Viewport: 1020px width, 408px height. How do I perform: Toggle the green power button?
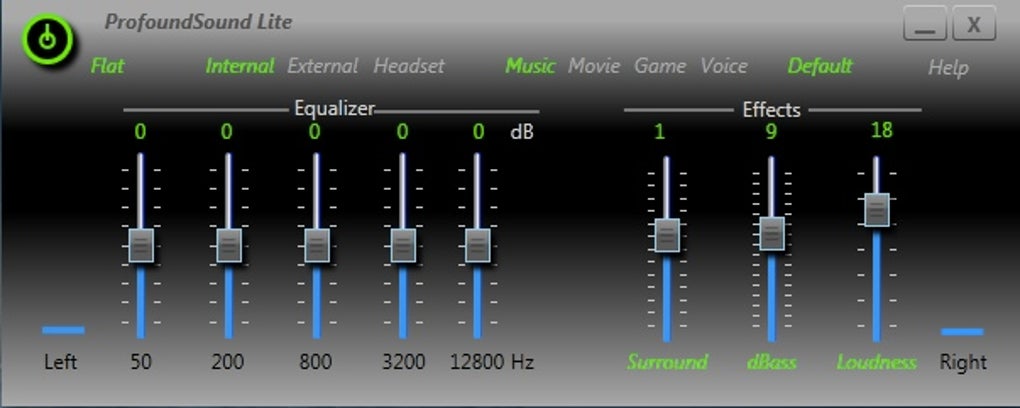pyautogui.click(x=46, y=40)
